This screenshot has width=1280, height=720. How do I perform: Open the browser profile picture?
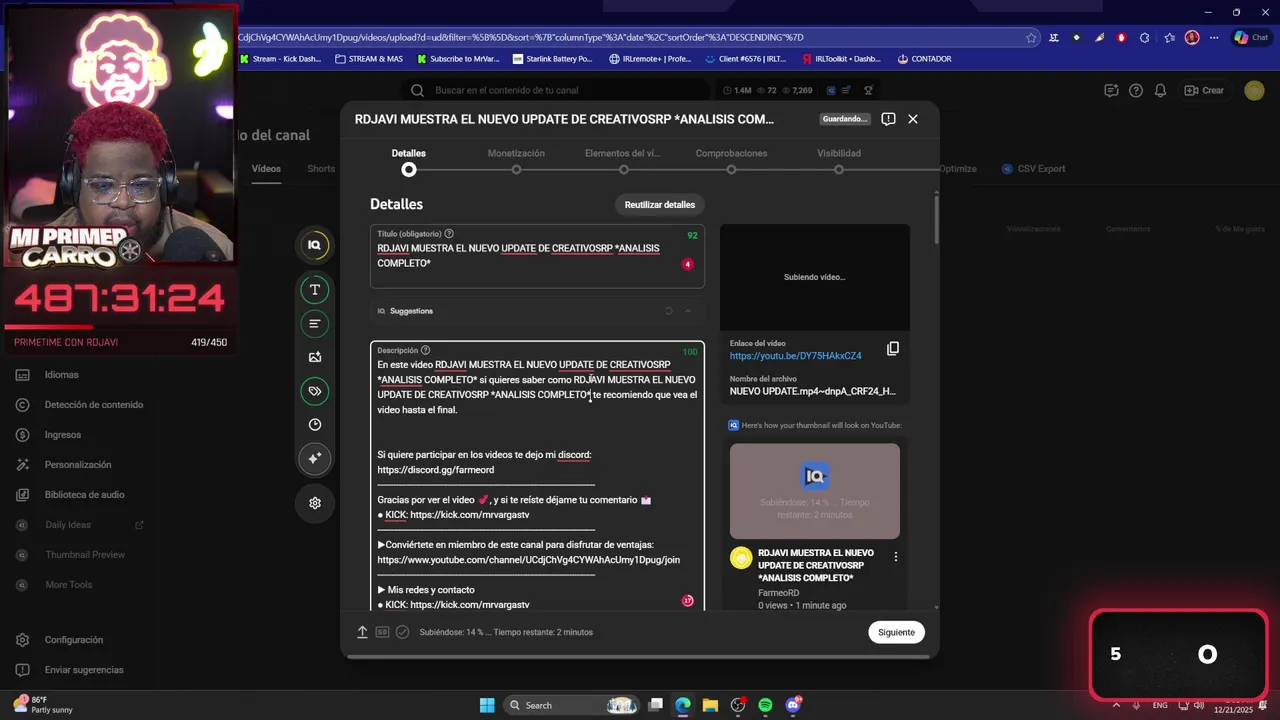[x=1192, y=38]
